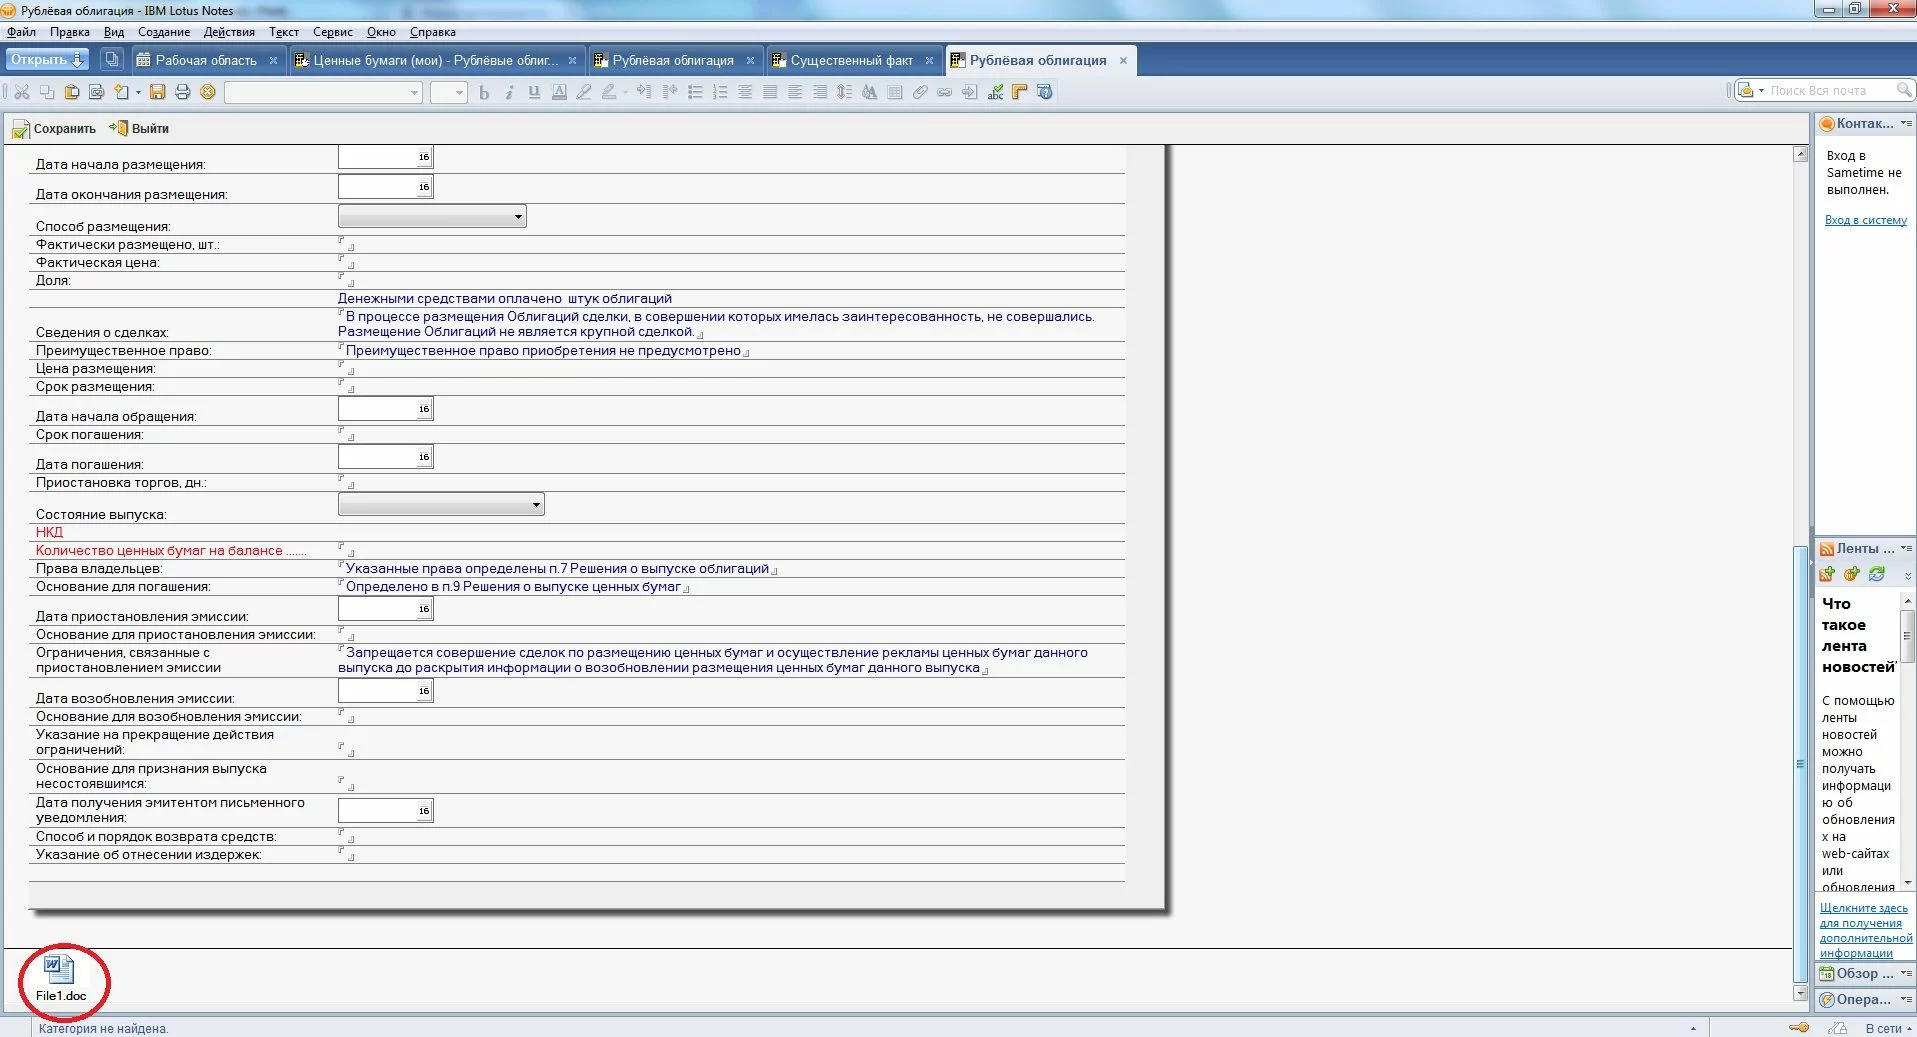Click the spell check icon
This screenshot has width=1917, height=1037.
click(995, 92)
